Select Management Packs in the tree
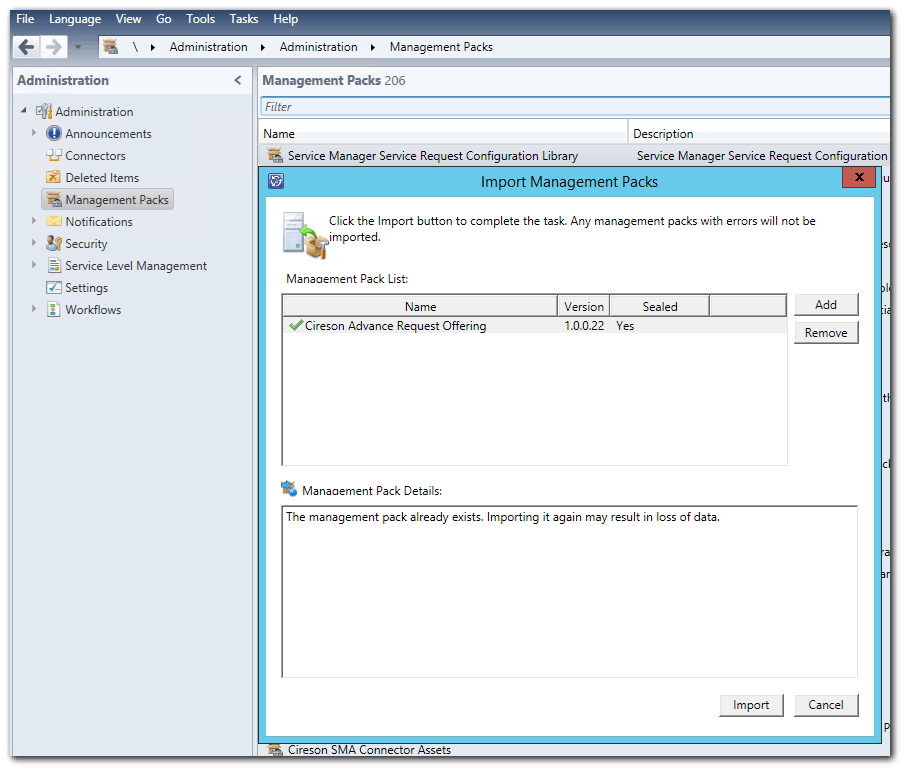Screen dimensions: 908x774 click(x=108, y=199)
